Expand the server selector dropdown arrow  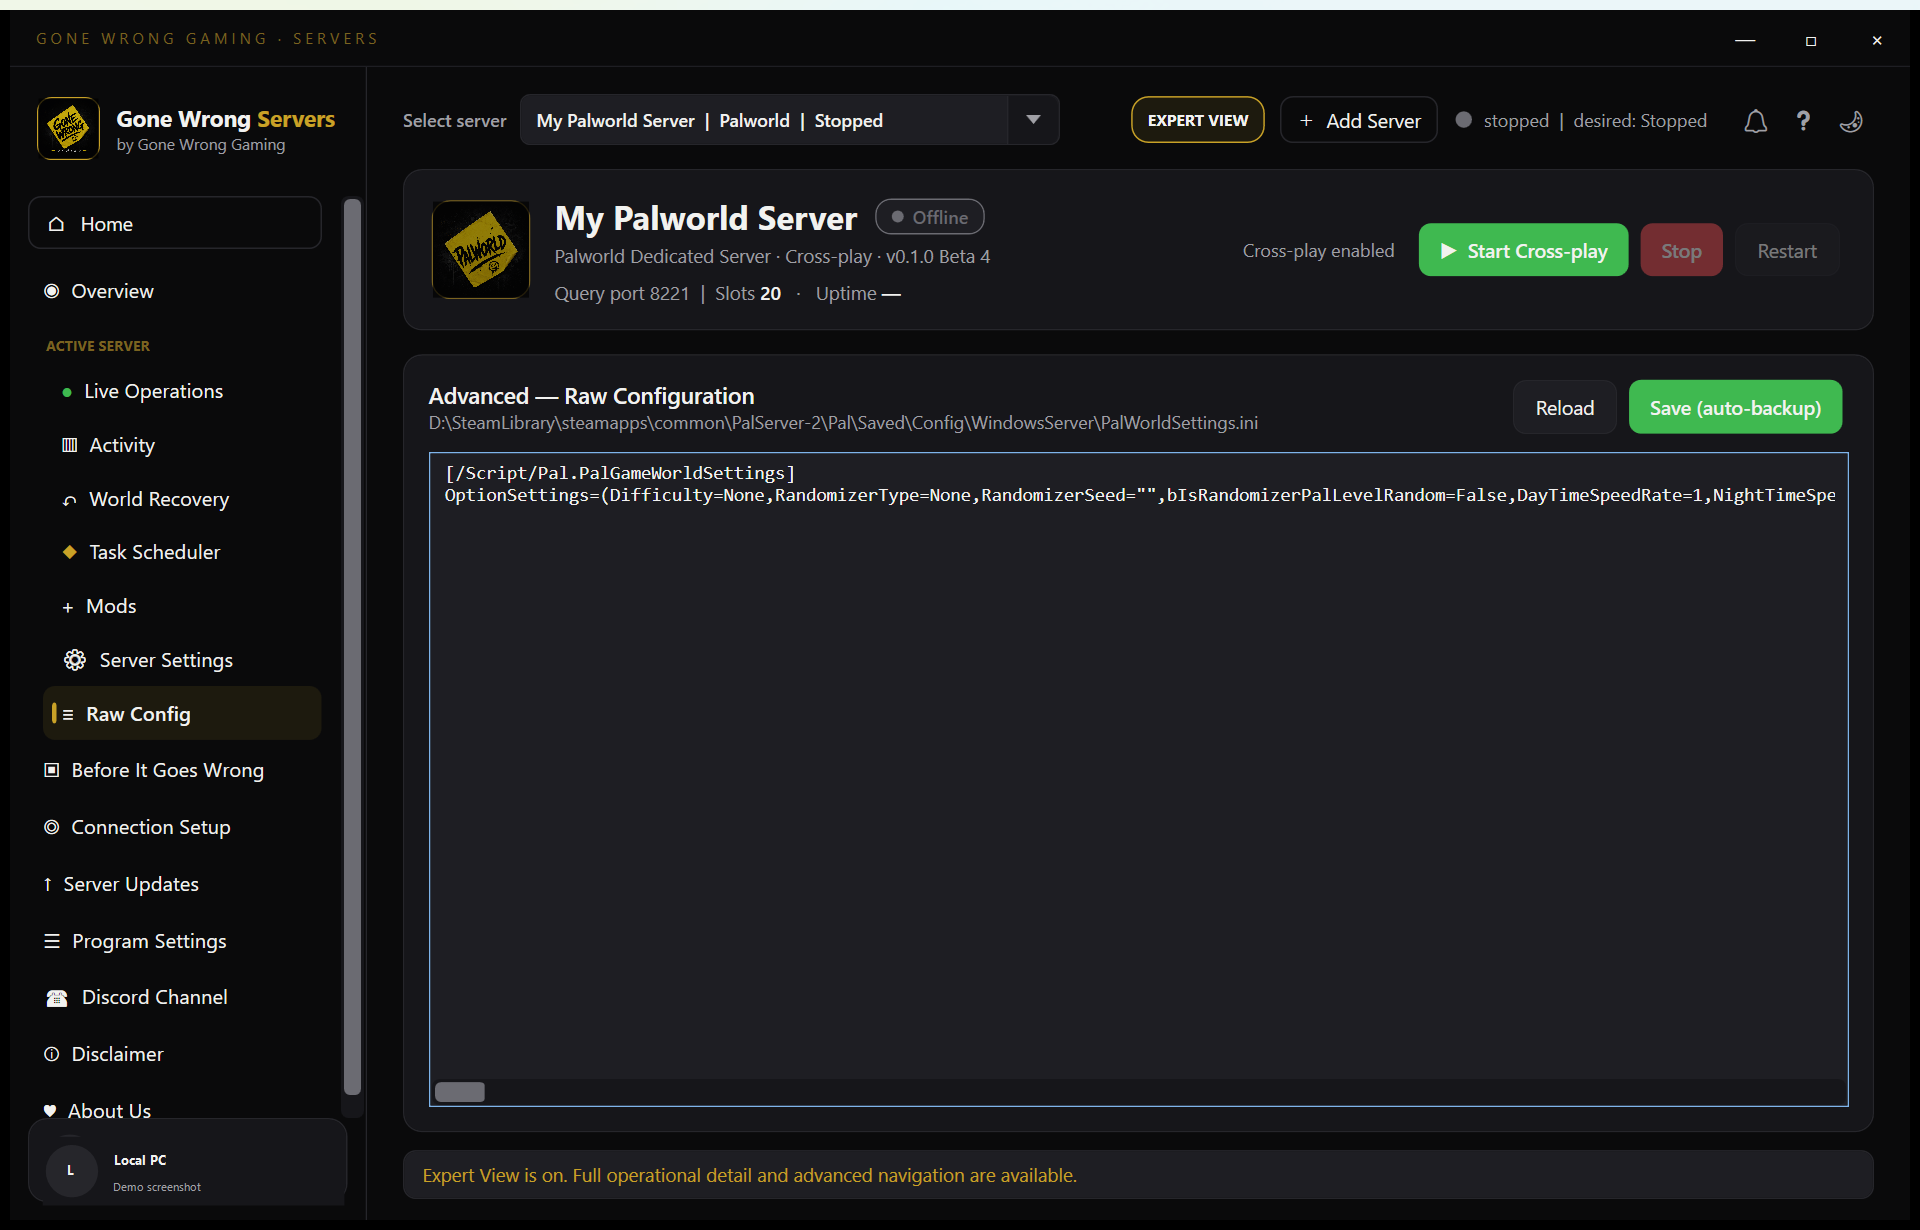coord(1033,120)
